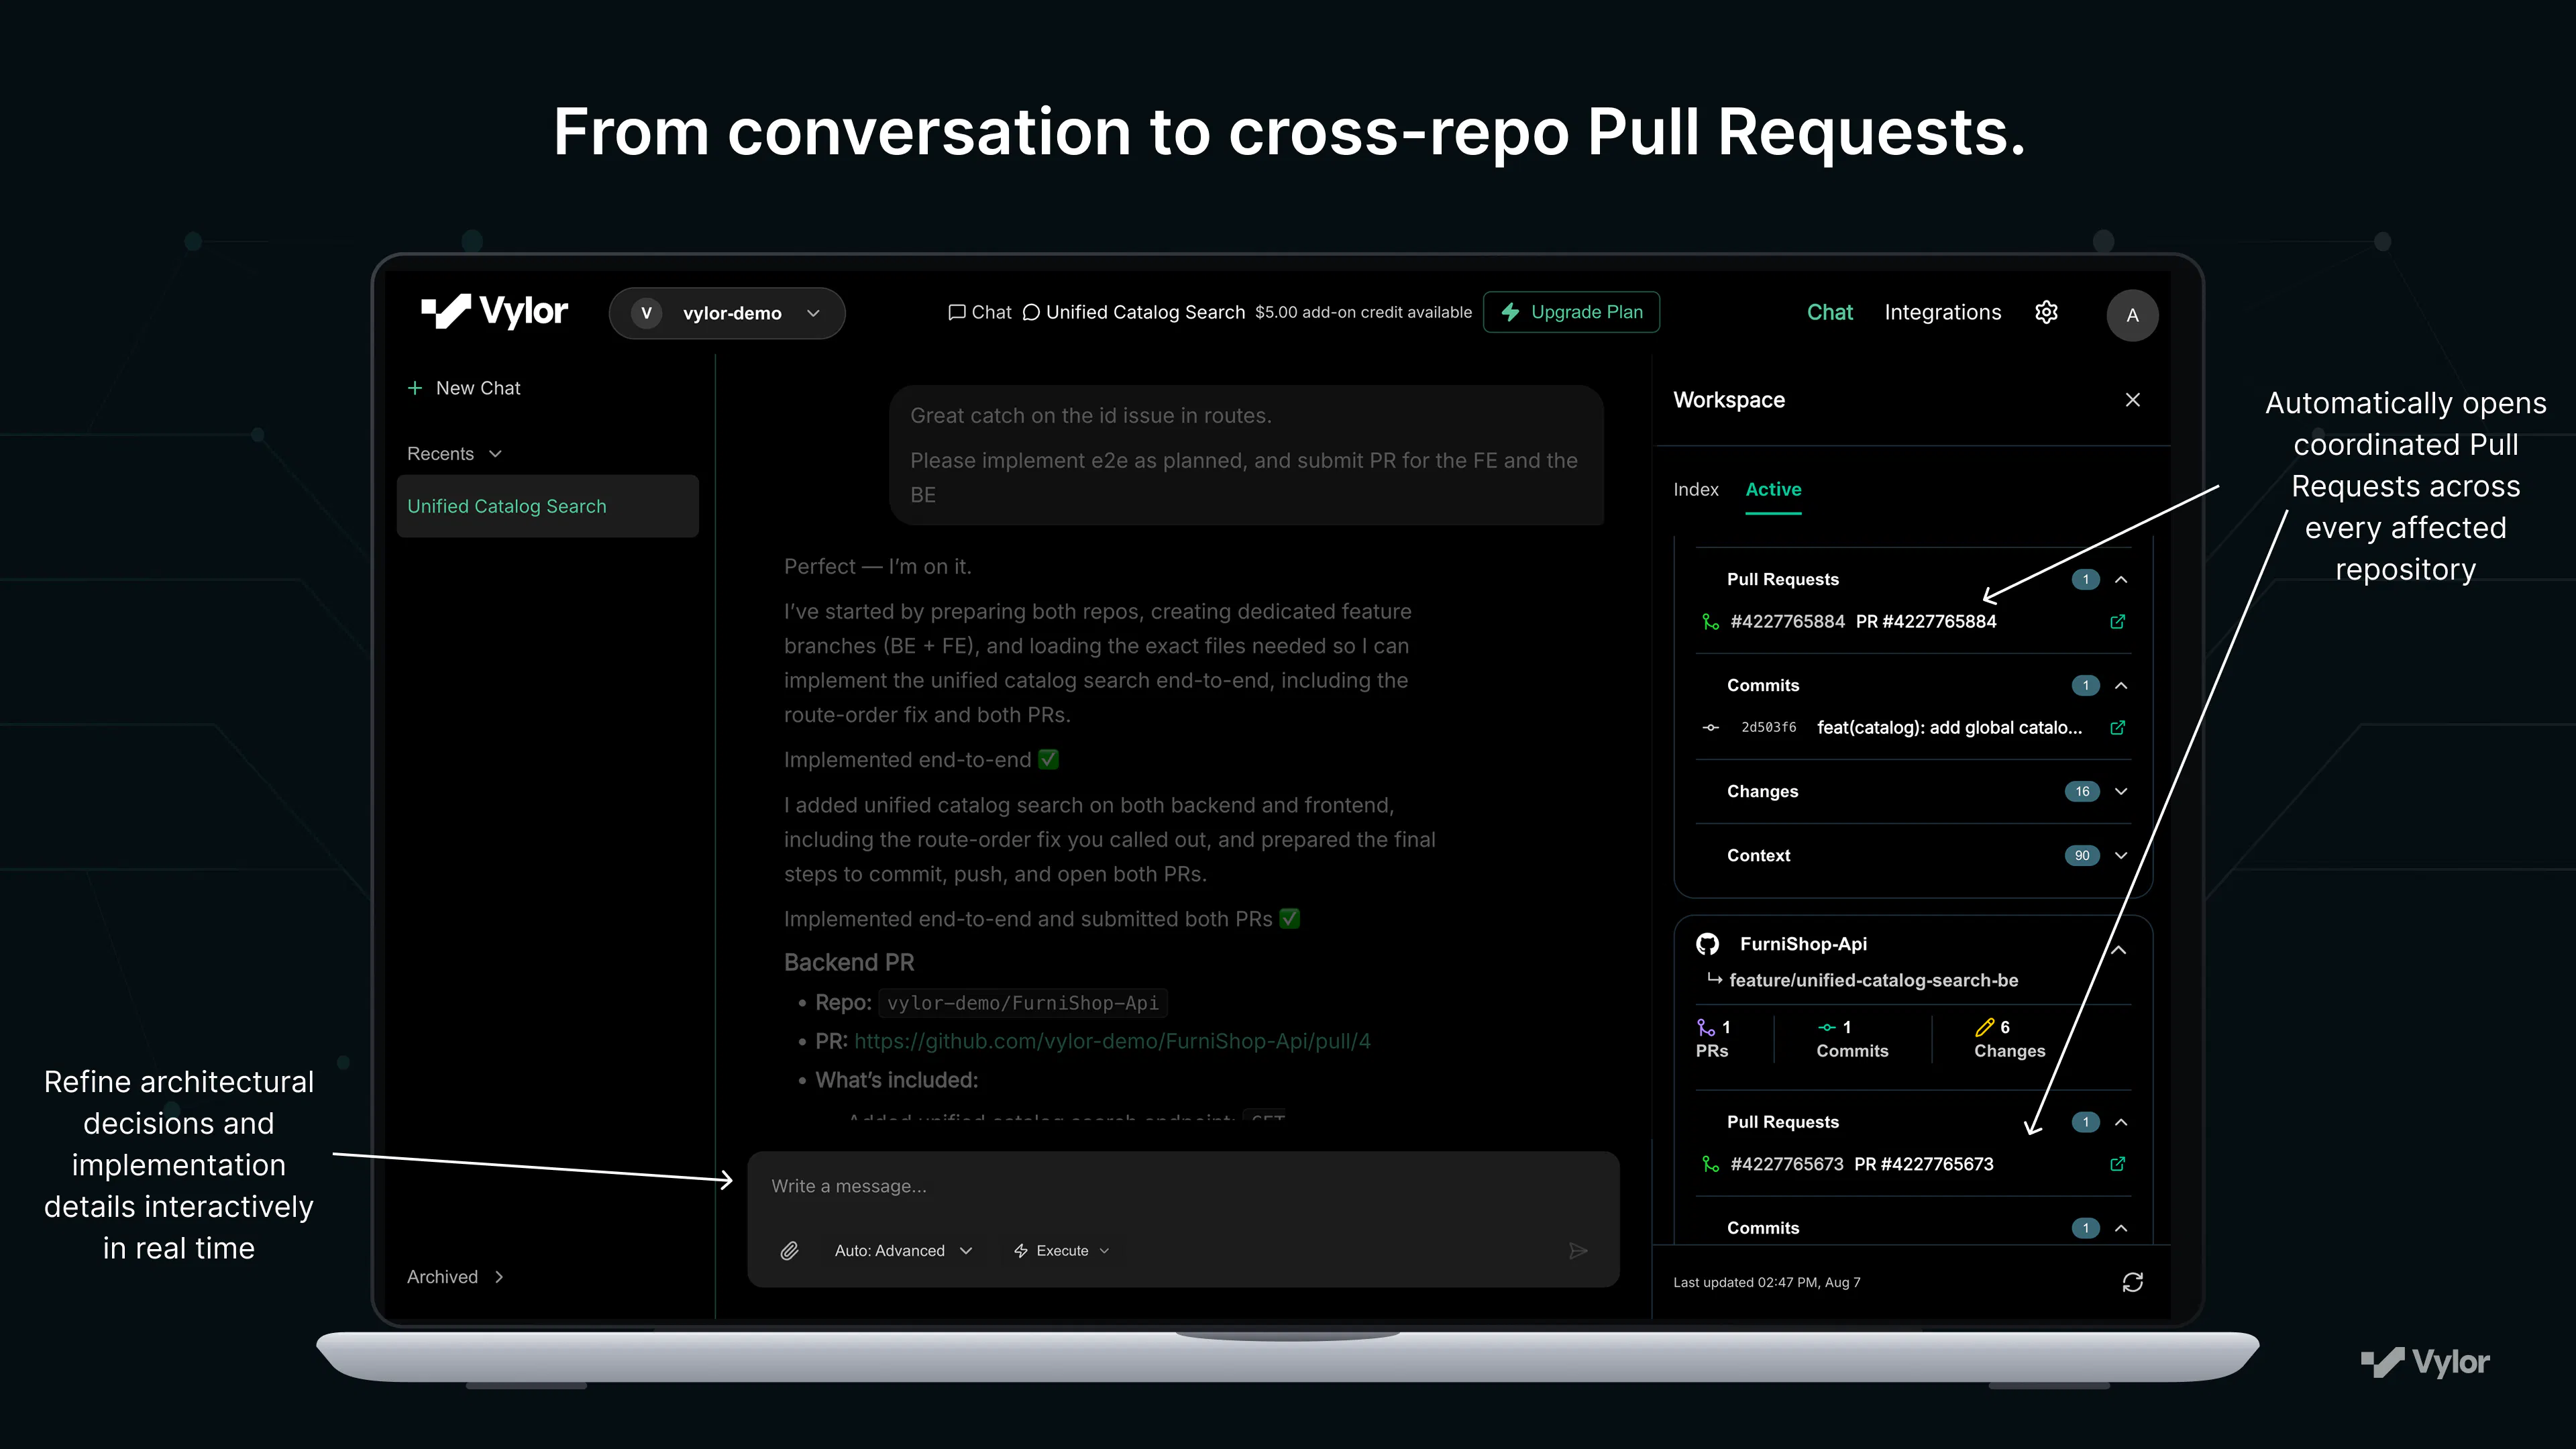Collapse the first Pull Requests section
Screen dimensions: 2576x1449
[x=2121, y=580]
